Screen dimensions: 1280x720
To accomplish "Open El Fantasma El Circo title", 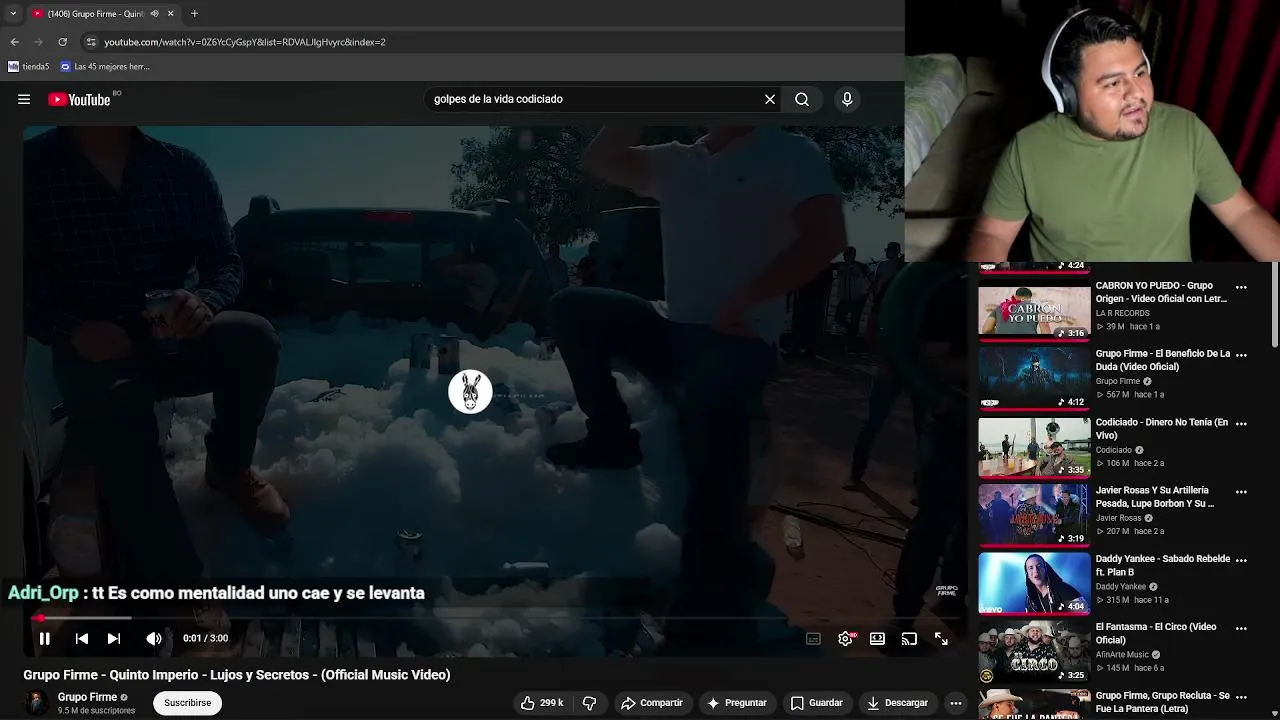I will pos(1156,633).
